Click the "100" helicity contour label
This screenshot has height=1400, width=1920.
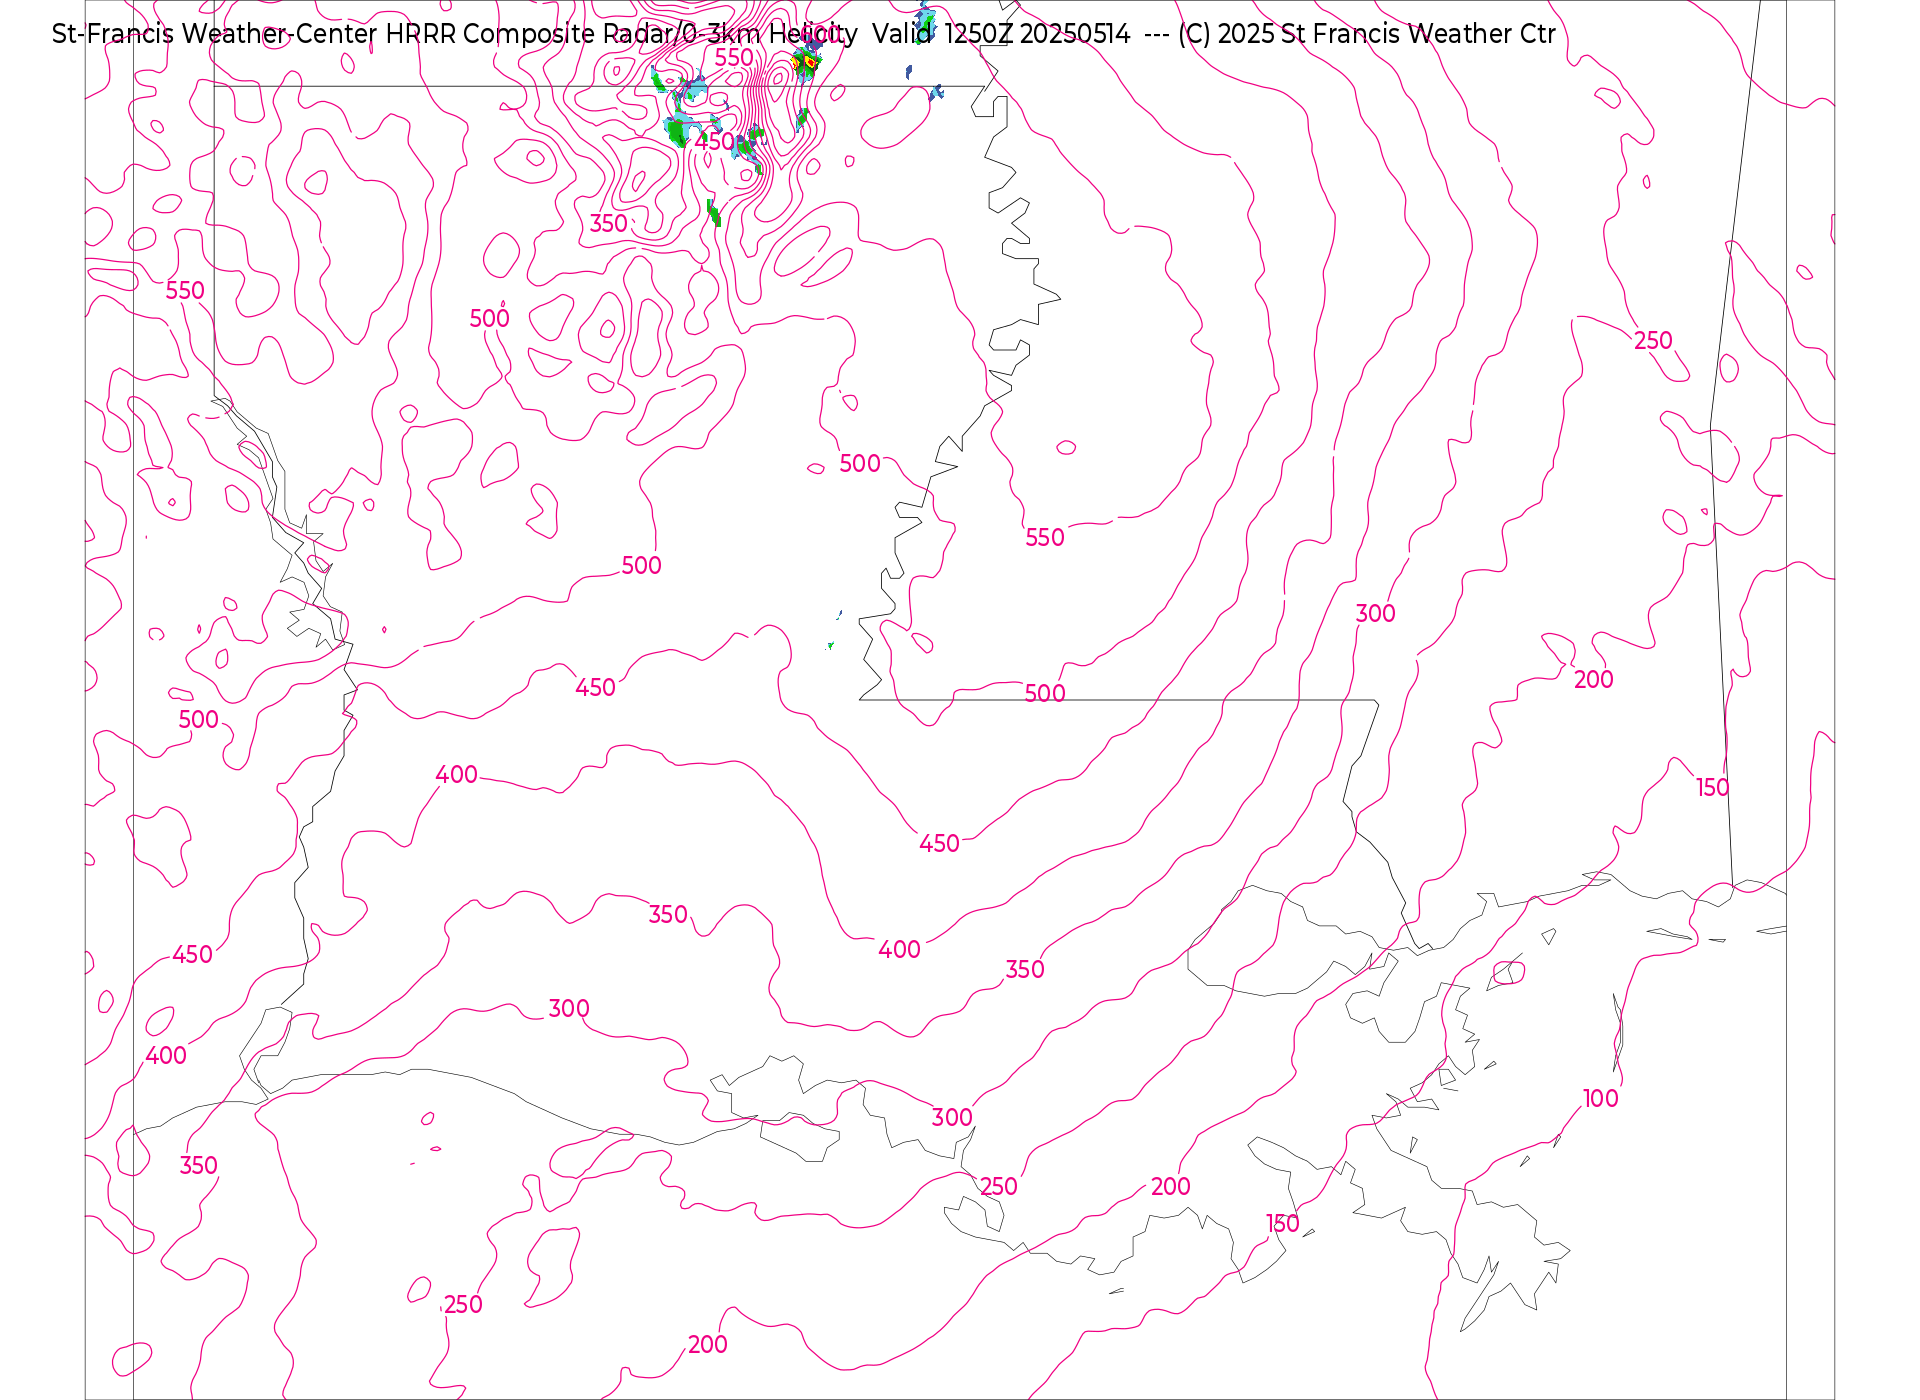1600,1098
